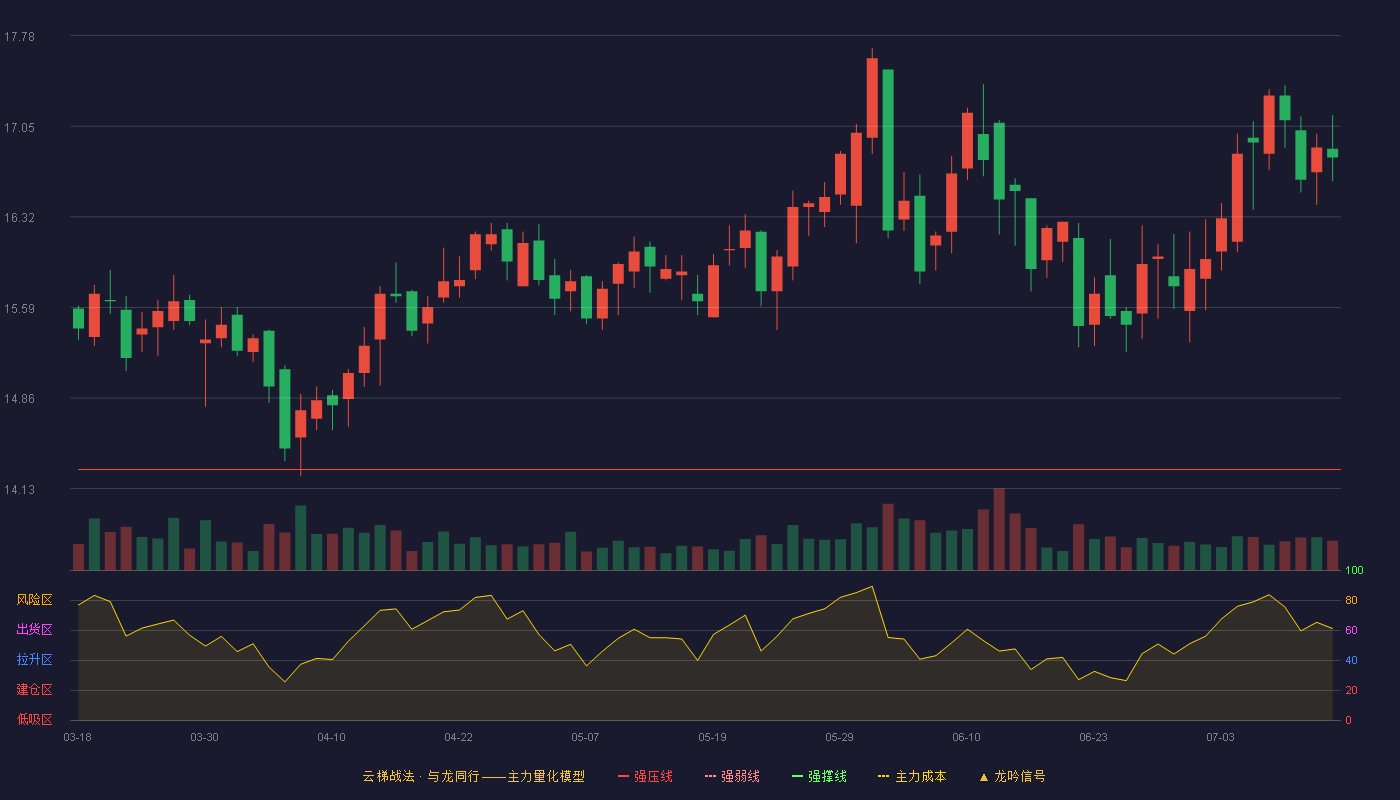Image resolution: width=1400 pixels, height=800 pixels.
Task: Toggle the 强弱线 legend item
Action: coord(732,776)
